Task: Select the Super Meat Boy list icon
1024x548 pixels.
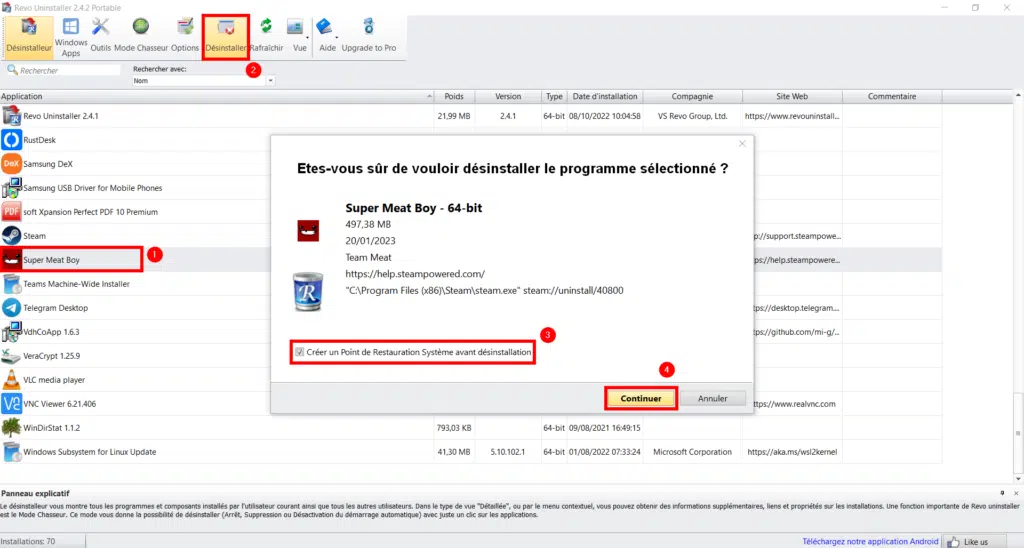Action: click(11, 260)
